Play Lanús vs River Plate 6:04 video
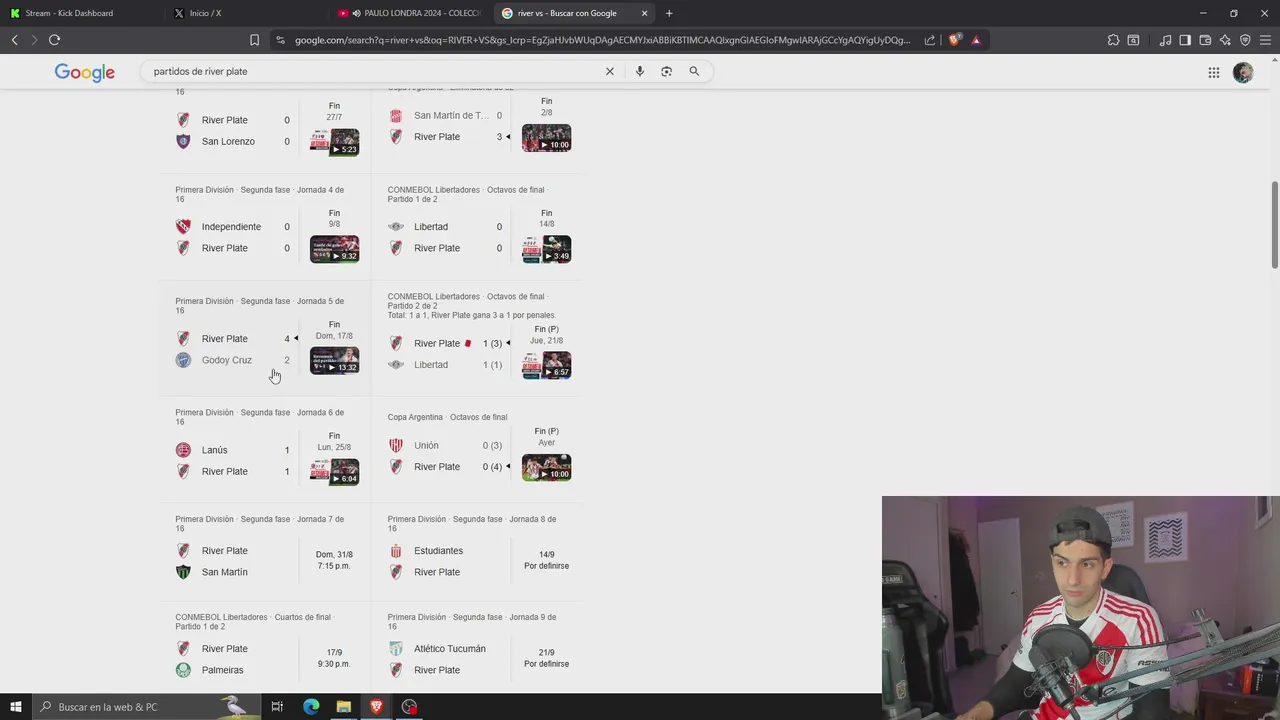 coord(334,471)
